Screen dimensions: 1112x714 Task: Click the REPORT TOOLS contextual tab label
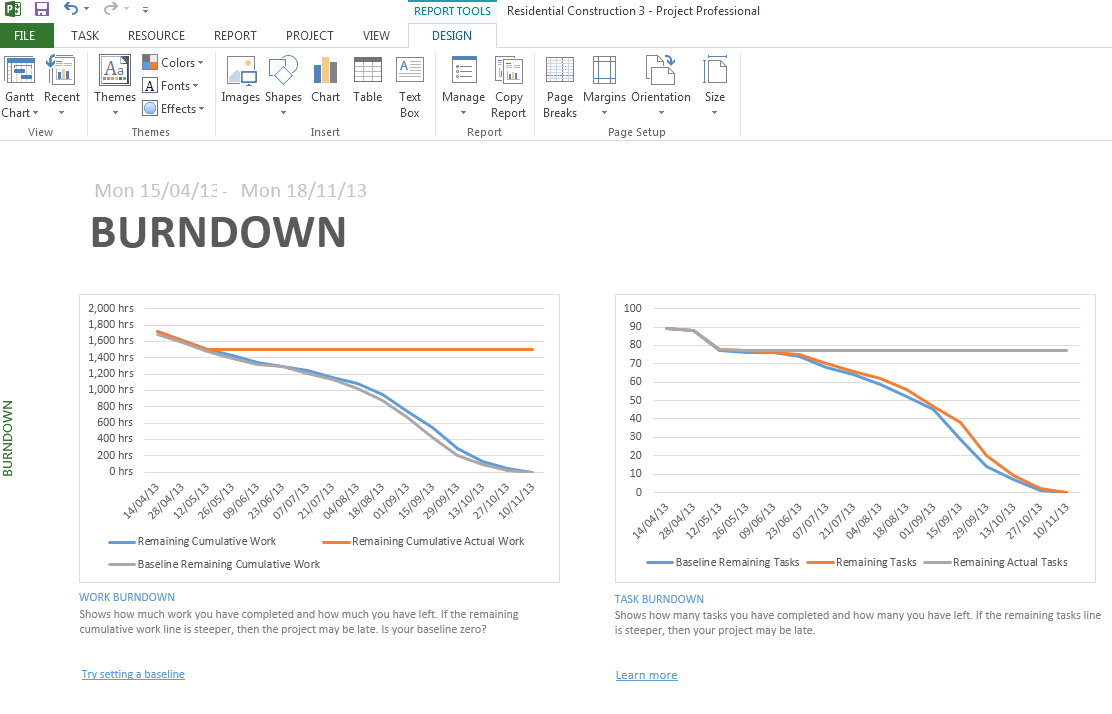click(x=452, y=11)
